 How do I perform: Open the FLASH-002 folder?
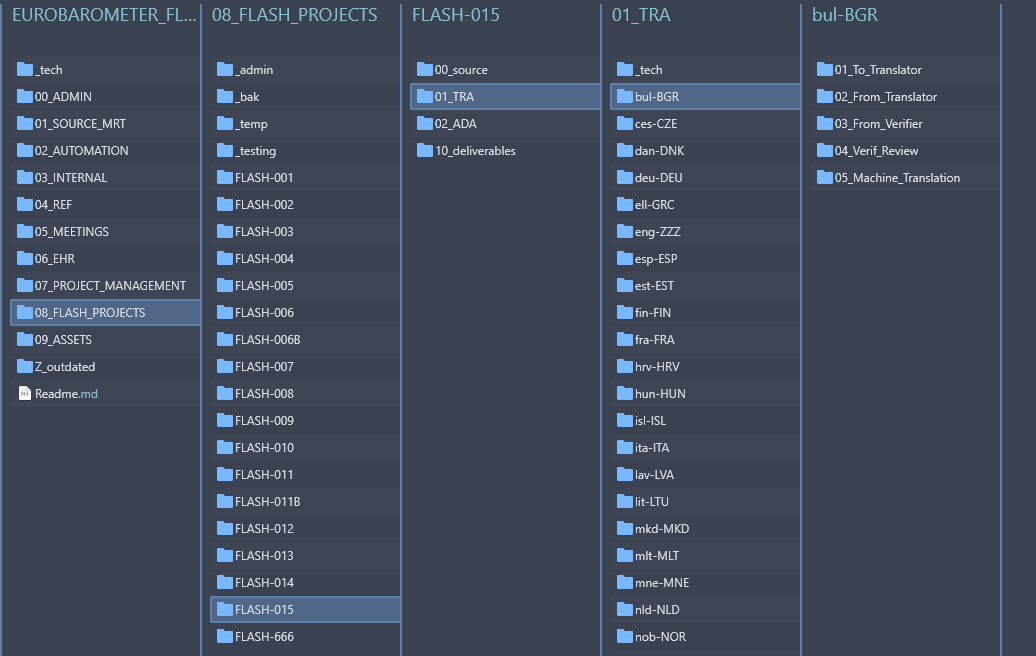coord(305,205)
